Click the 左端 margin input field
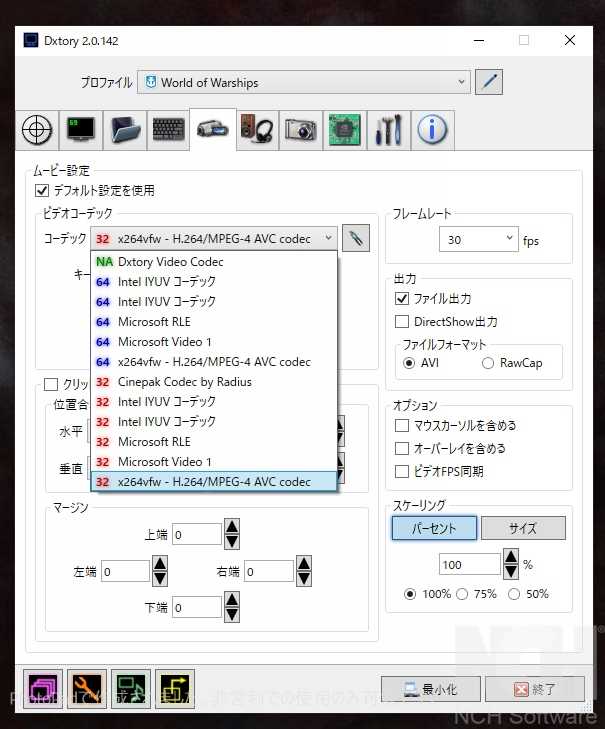The image size is (605, 729). pyautogui.click(x=126, y=571)
